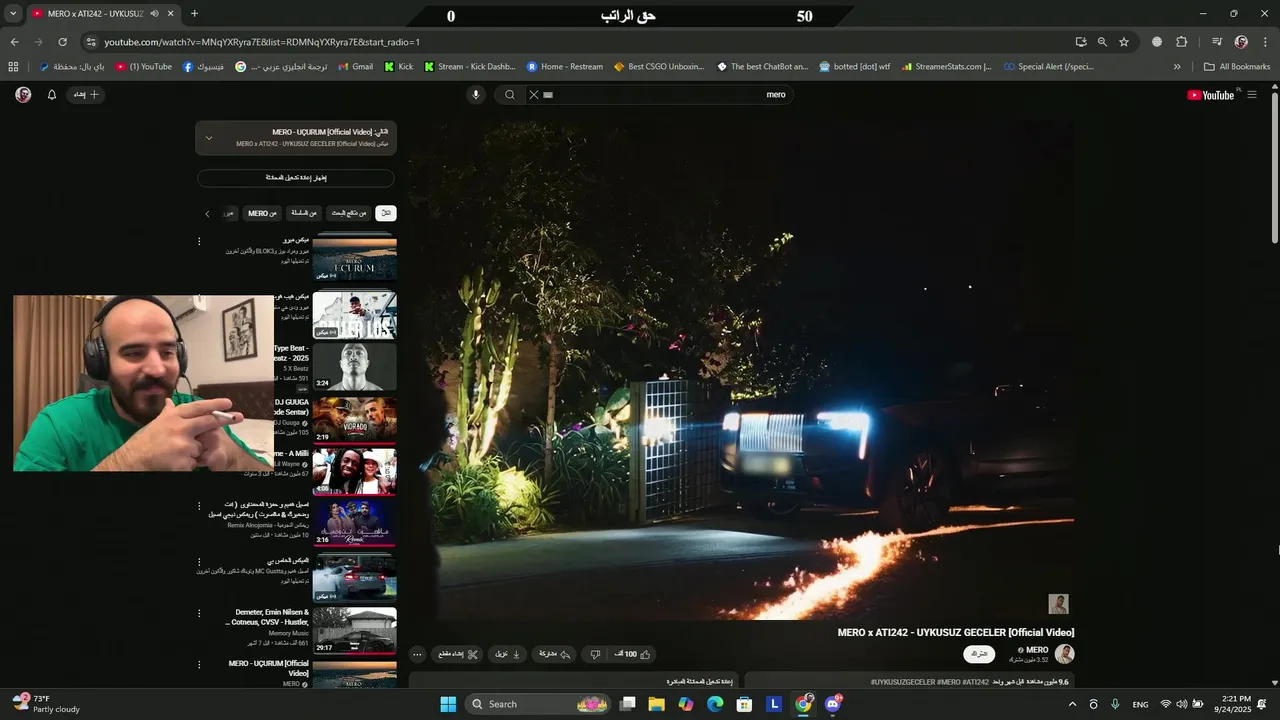Click the MERO channel avatar
Image resolution: width=1280 pixels, height=720 pixels.
pyautogui.click(x=1065, y=654)
